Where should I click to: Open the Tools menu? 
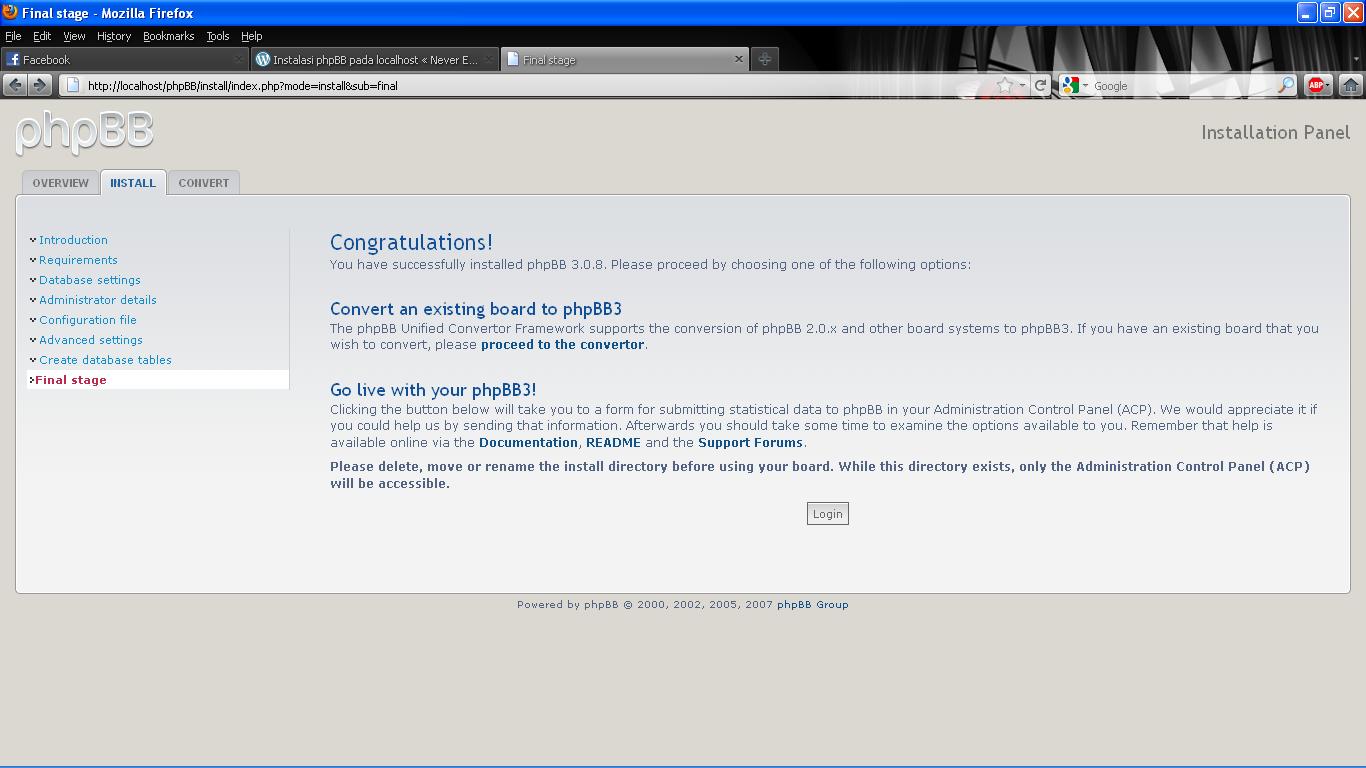click(x=218, y=36)
